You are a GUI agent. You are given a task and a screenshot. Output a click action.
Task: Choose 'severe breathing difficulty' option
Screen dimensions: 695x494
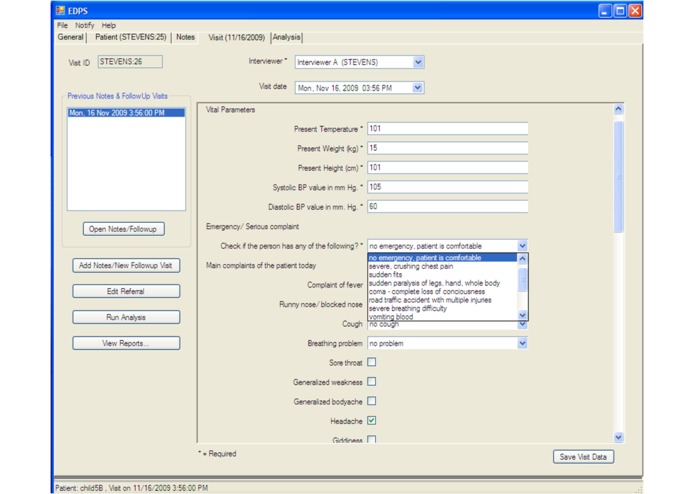pos(442,308)
